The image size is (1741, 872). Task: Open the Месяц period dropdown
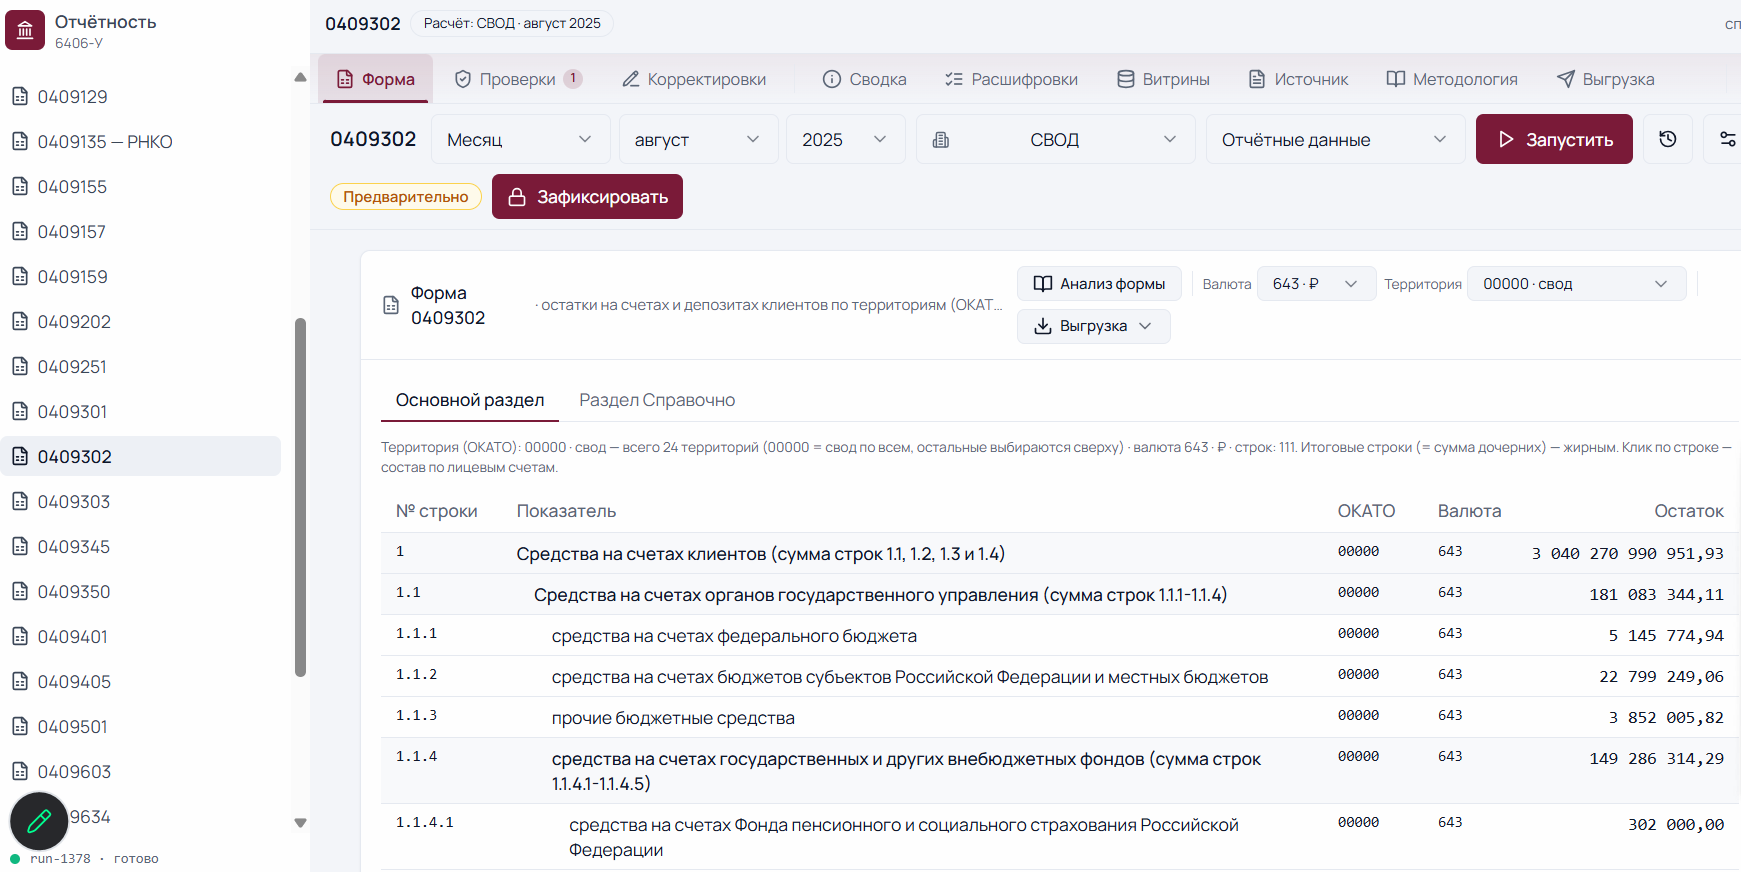click(x=521, y=139)
